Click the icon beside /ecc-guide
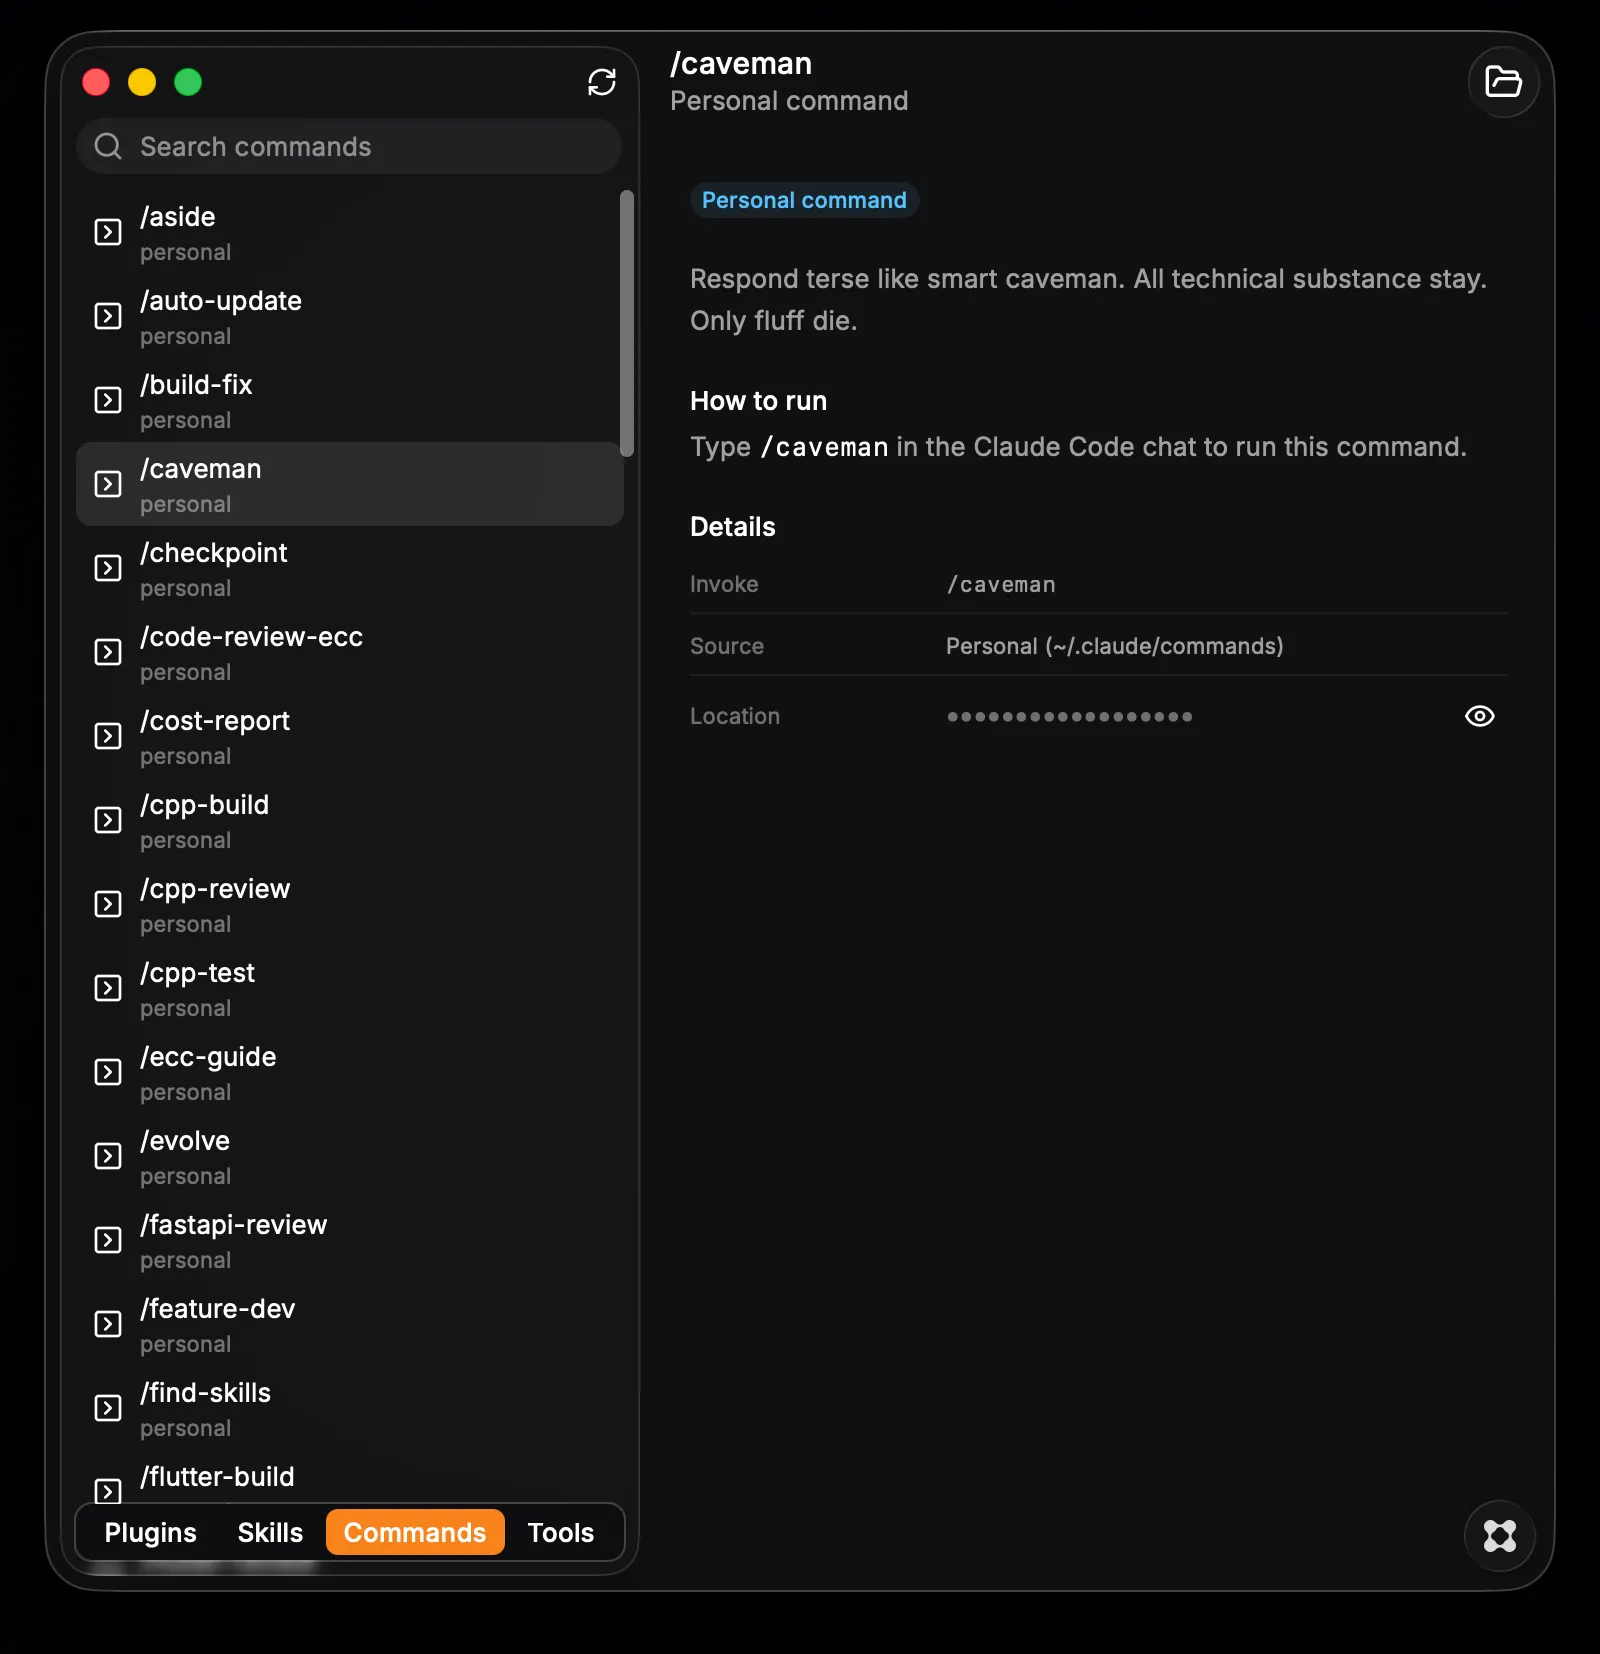Viewport: 1600px width, 1654px height. 107,1072
